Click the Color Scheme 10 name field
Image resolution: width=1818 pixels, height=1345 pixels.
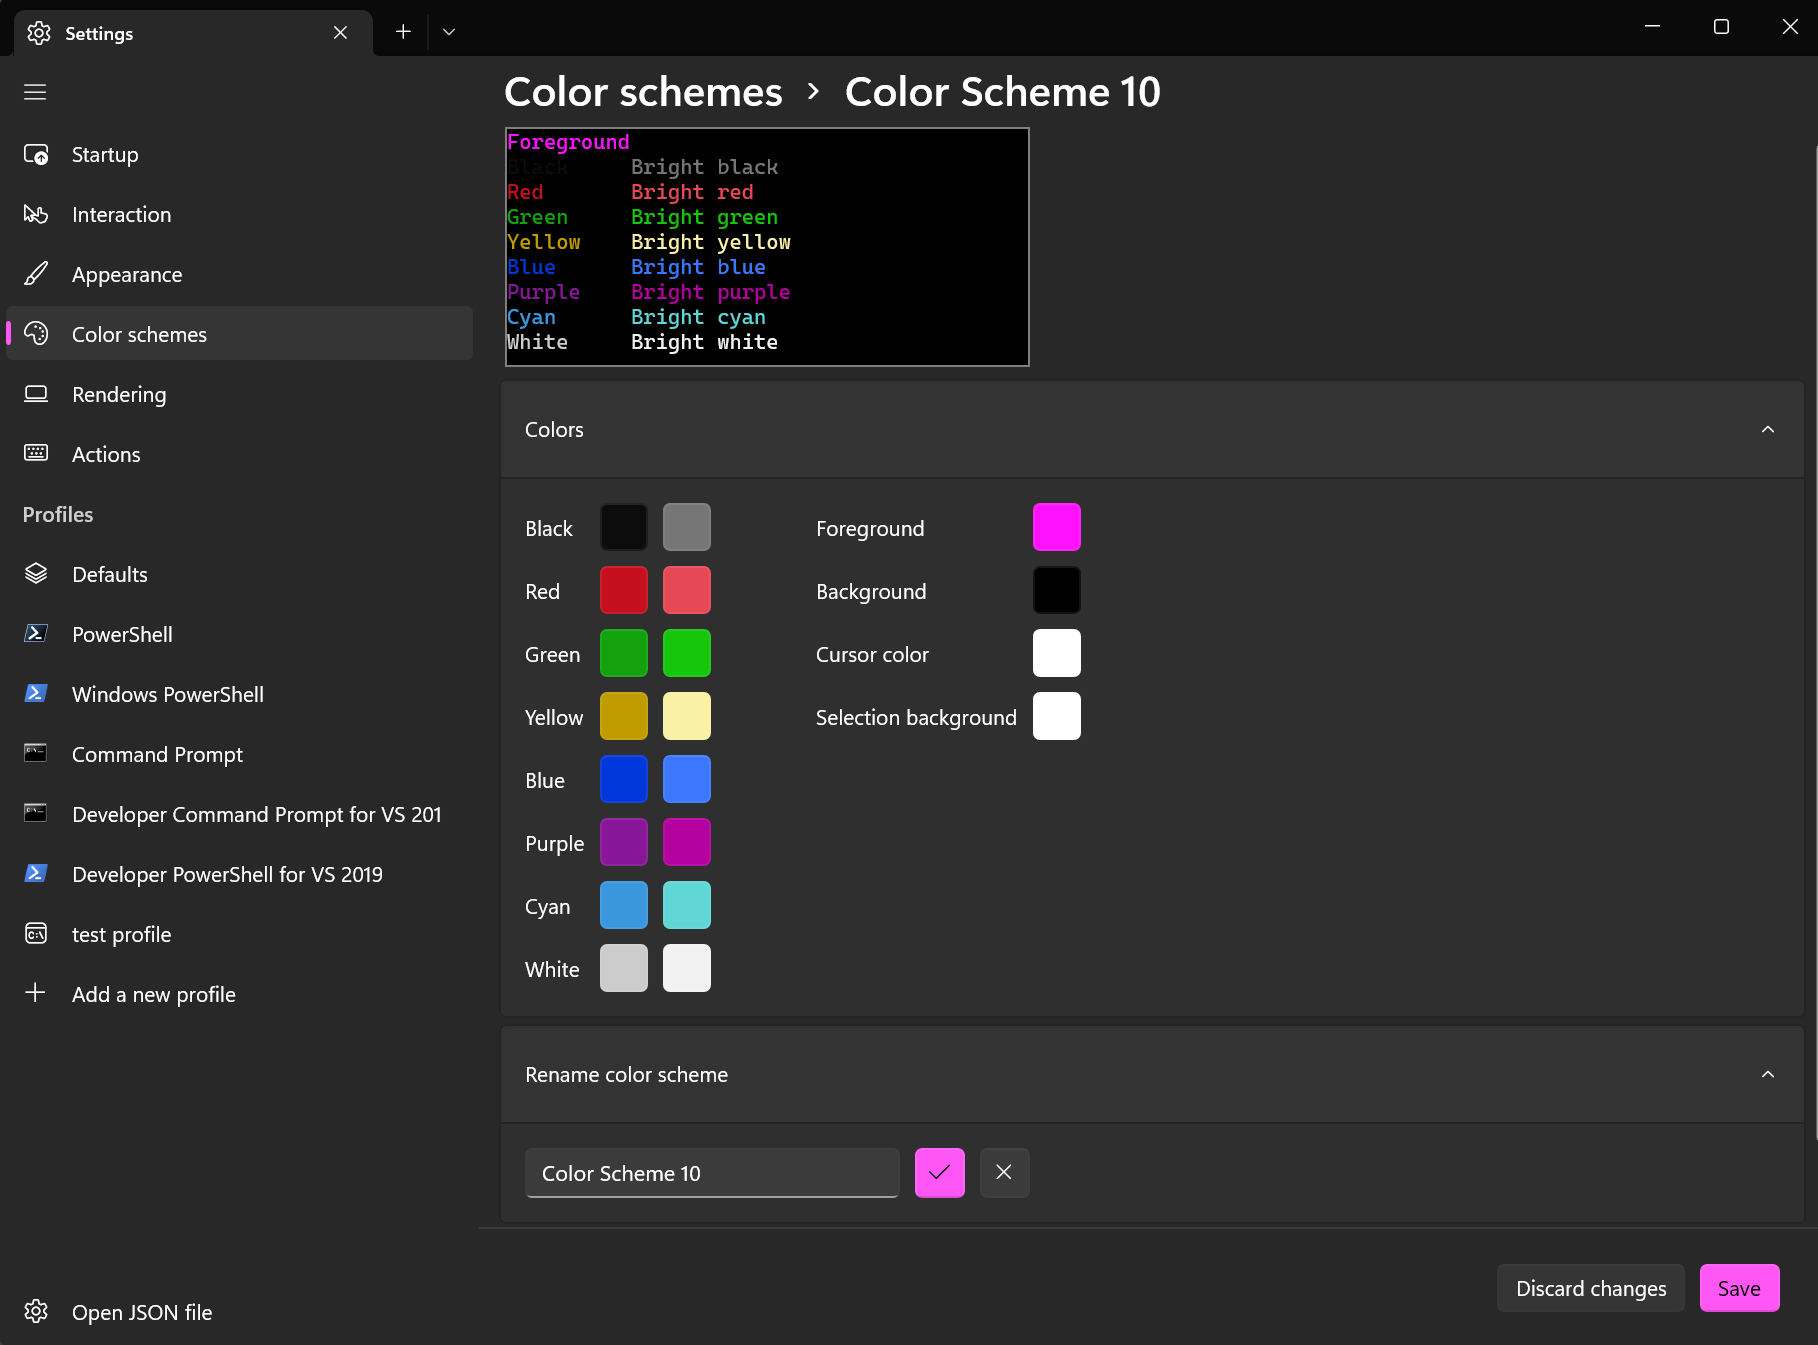[712, 1173]
